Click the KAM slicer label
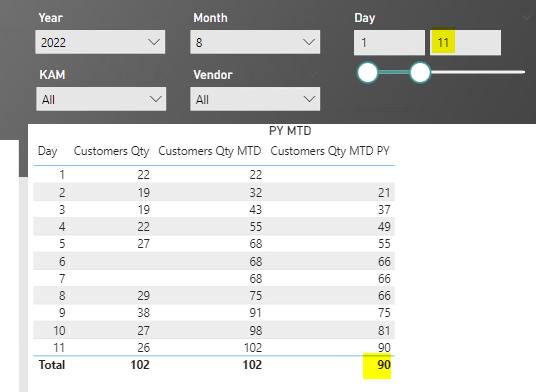This screenshot has width=536, height=392. 52,75
